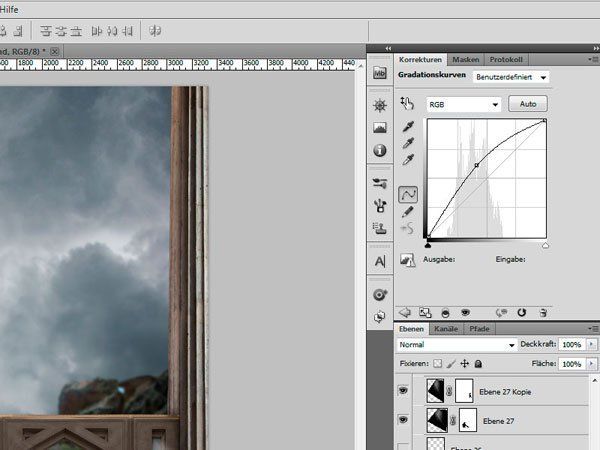The image size is (600, 450).
Task: Open the RGB channel dropdown
Action: [463, 104]
